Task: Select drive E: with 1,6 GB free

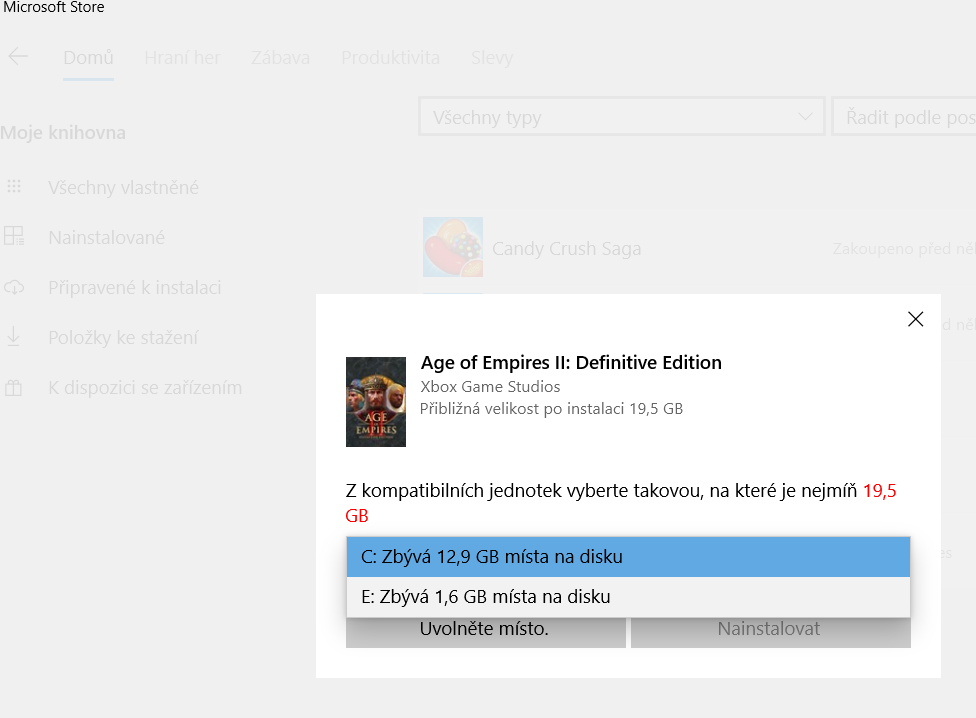Action: [628, 597]
